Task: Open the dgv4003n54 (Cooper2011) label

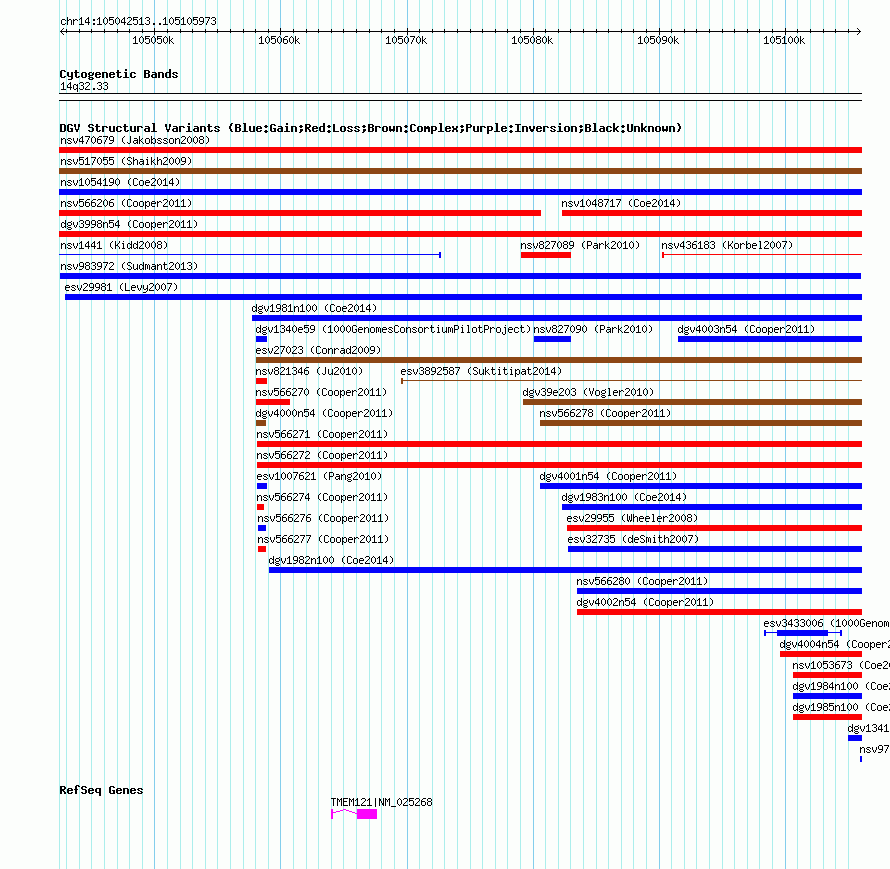Action: (746, 329)
